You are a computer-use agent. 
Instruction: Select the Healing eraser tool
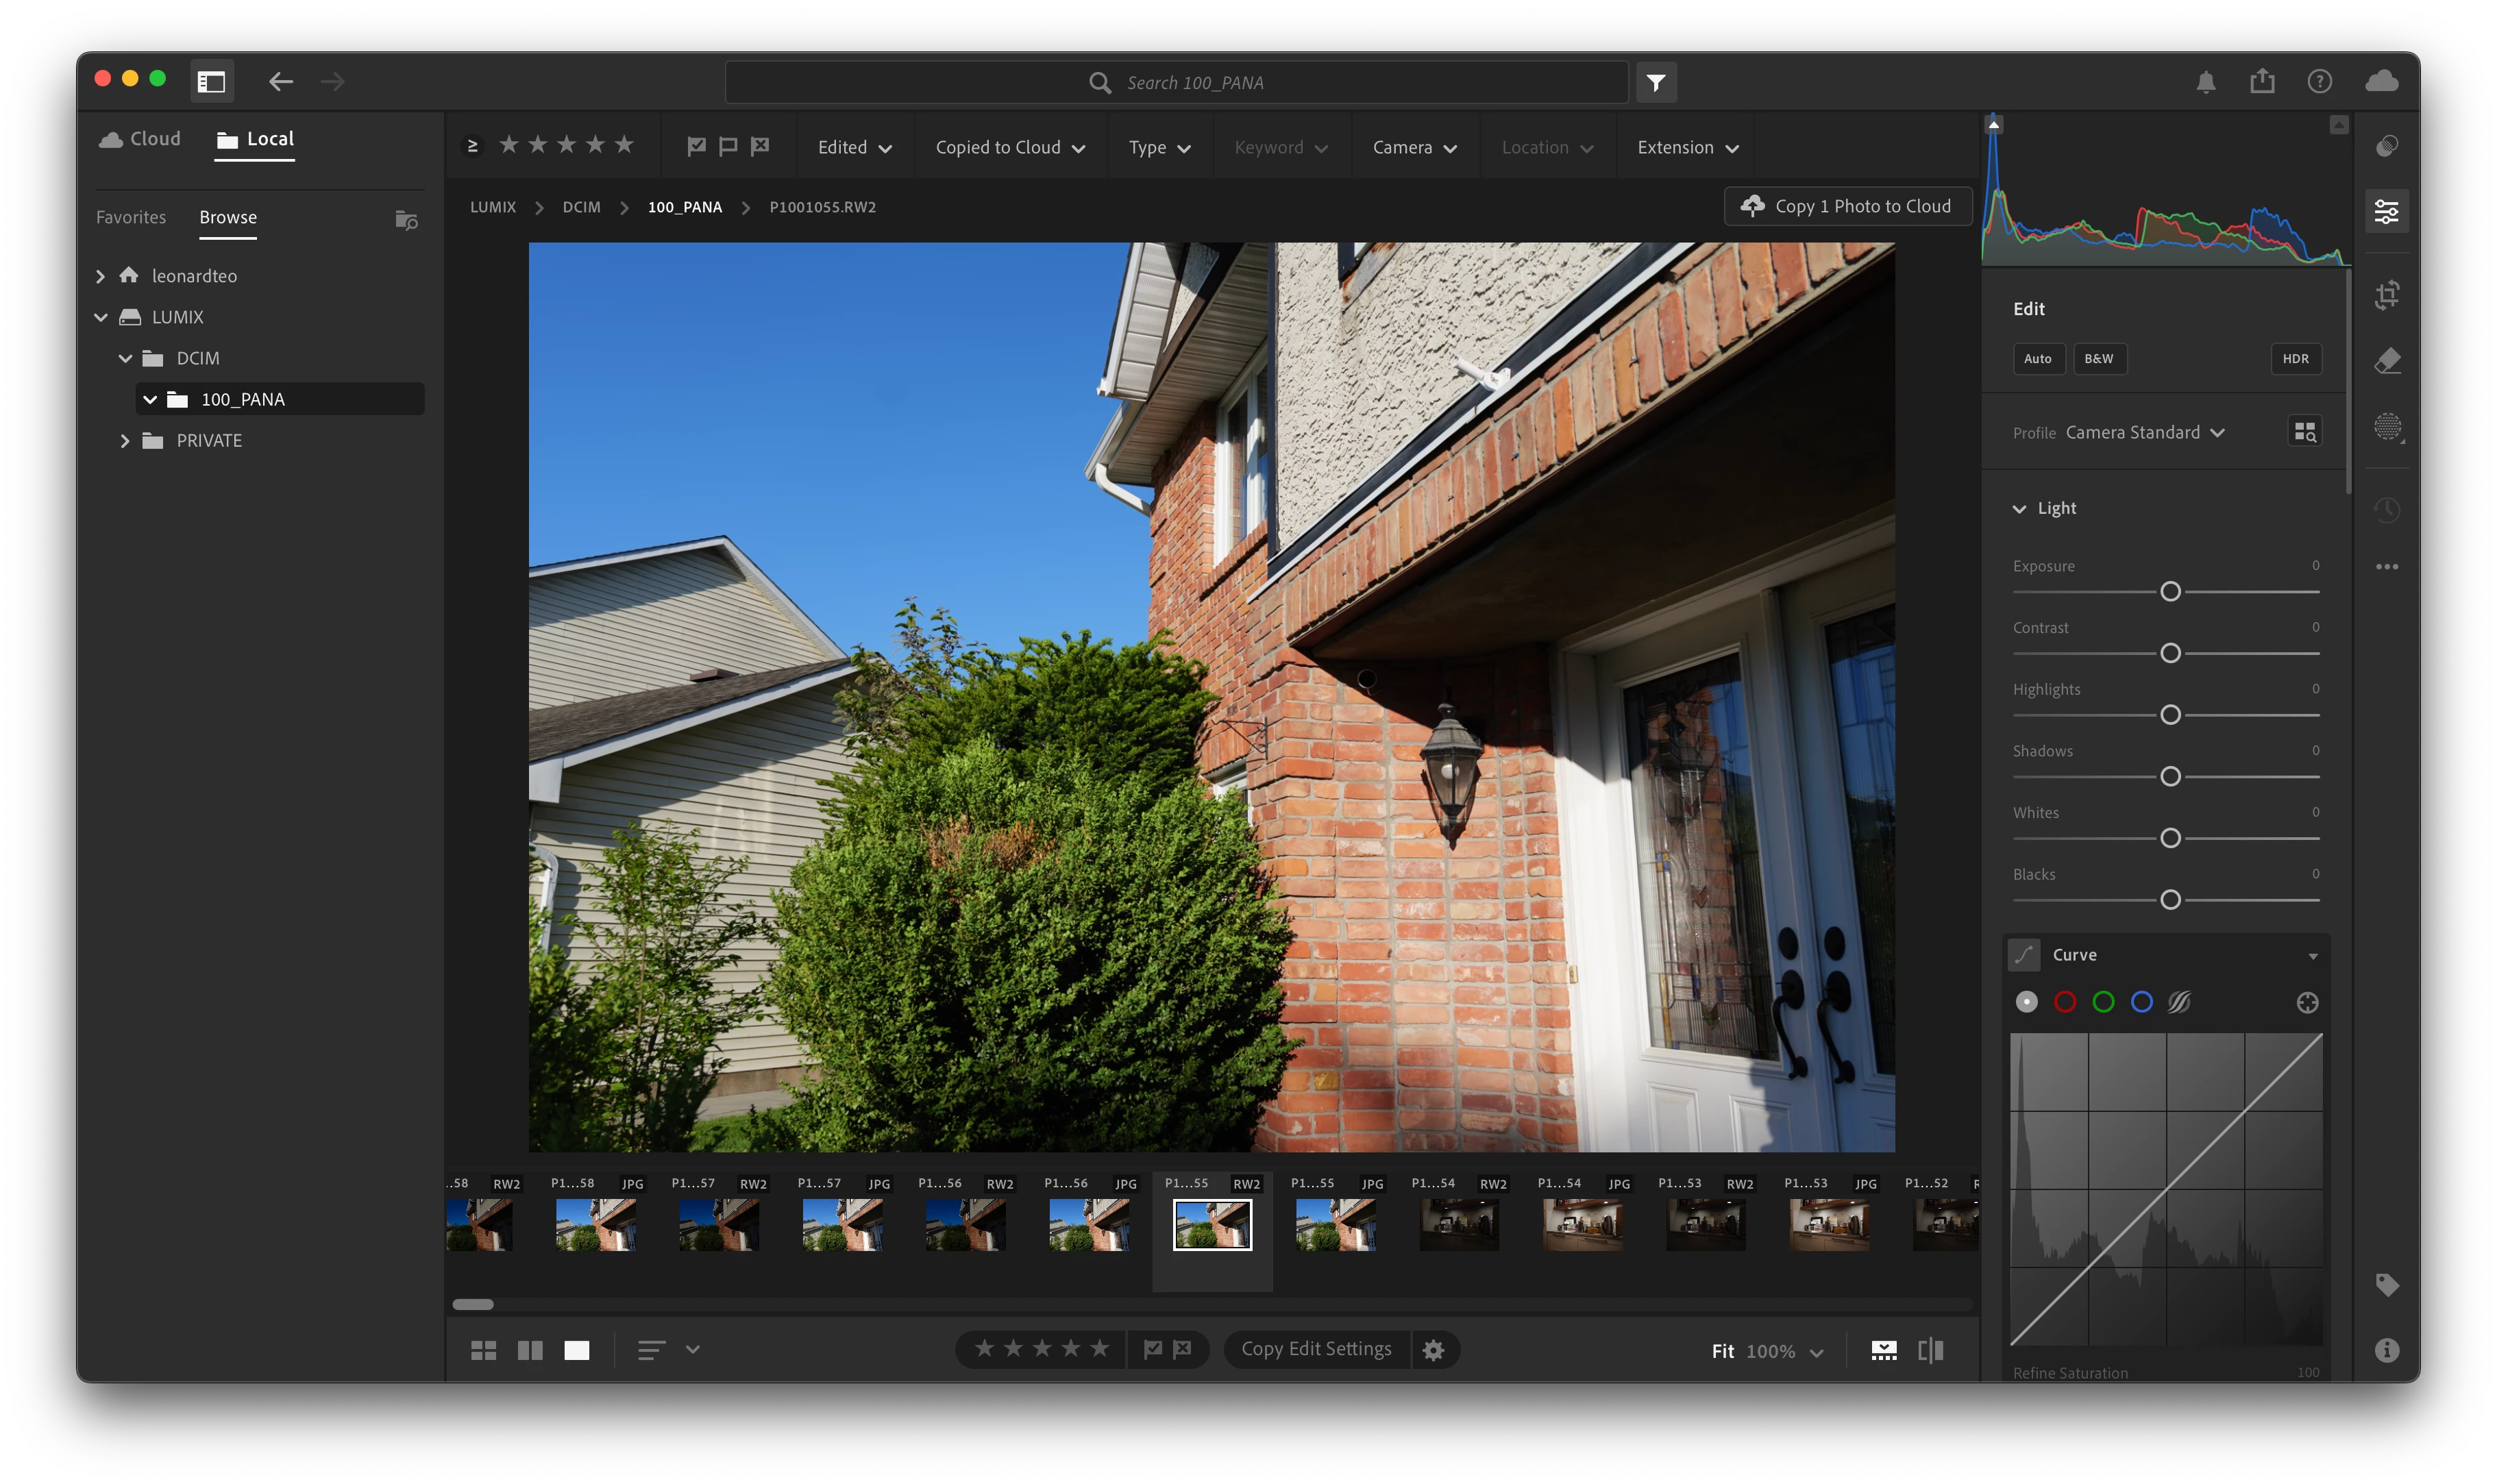tap(2387, 360)
